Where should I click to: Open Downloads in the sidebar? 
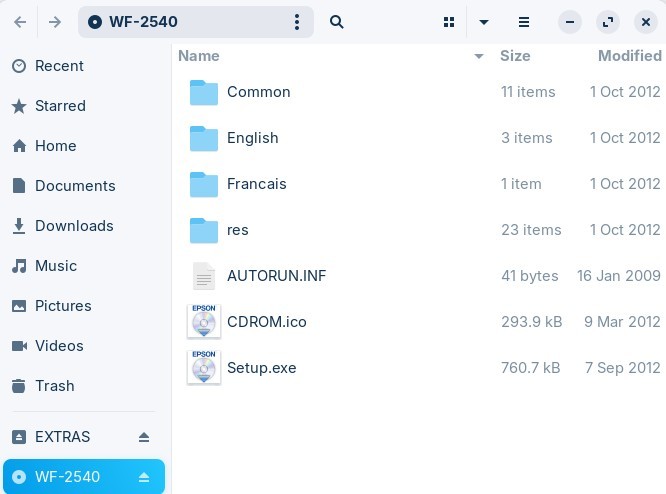[x=86, y=226]
